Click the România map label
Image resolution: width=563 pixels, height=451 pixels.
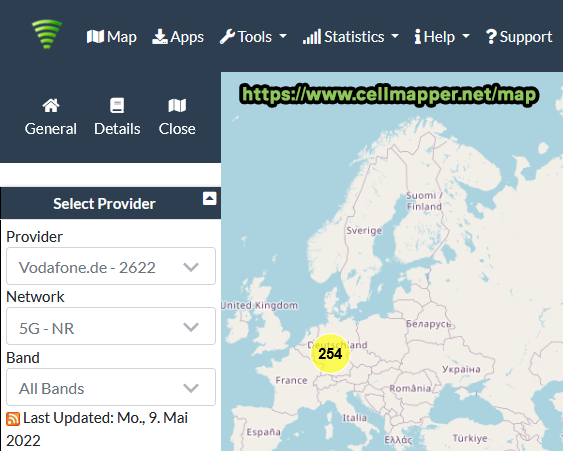point(410,388)
